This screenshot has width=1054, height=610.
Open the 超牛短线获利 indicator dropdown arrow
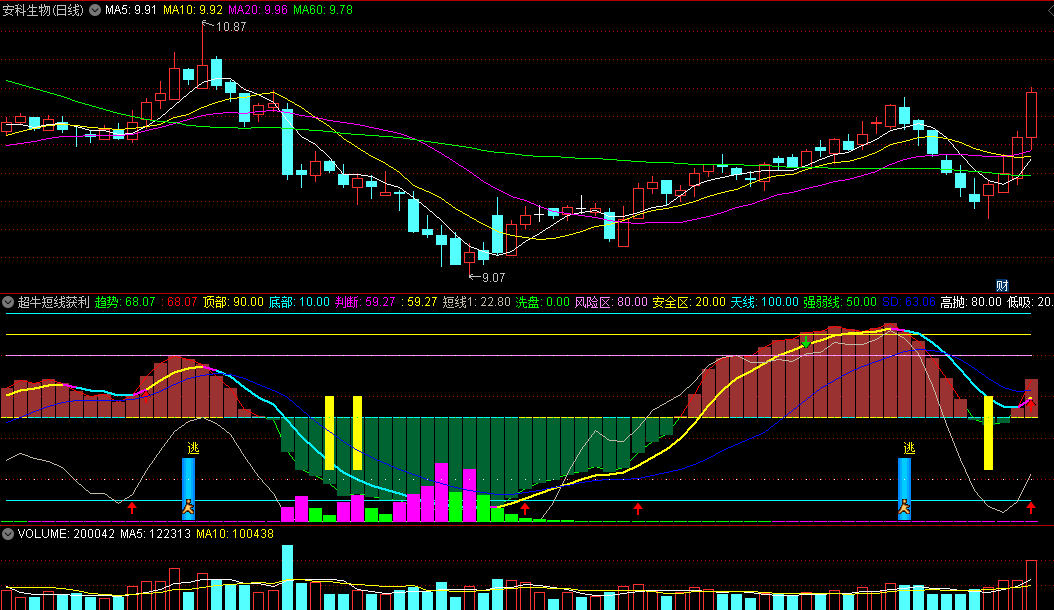(x=8, y=302)
